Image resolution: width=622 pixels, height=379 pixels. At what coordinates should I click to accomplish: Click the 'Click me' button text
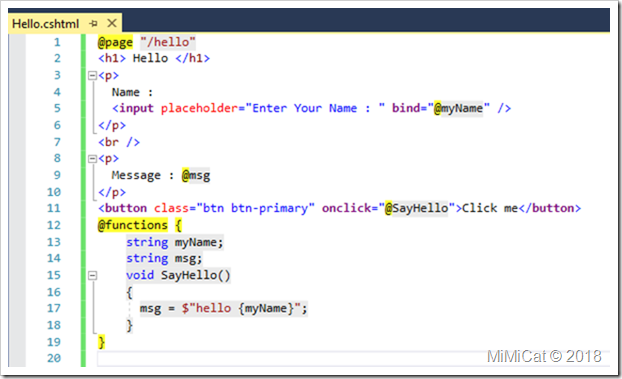[x=490, y=208]
